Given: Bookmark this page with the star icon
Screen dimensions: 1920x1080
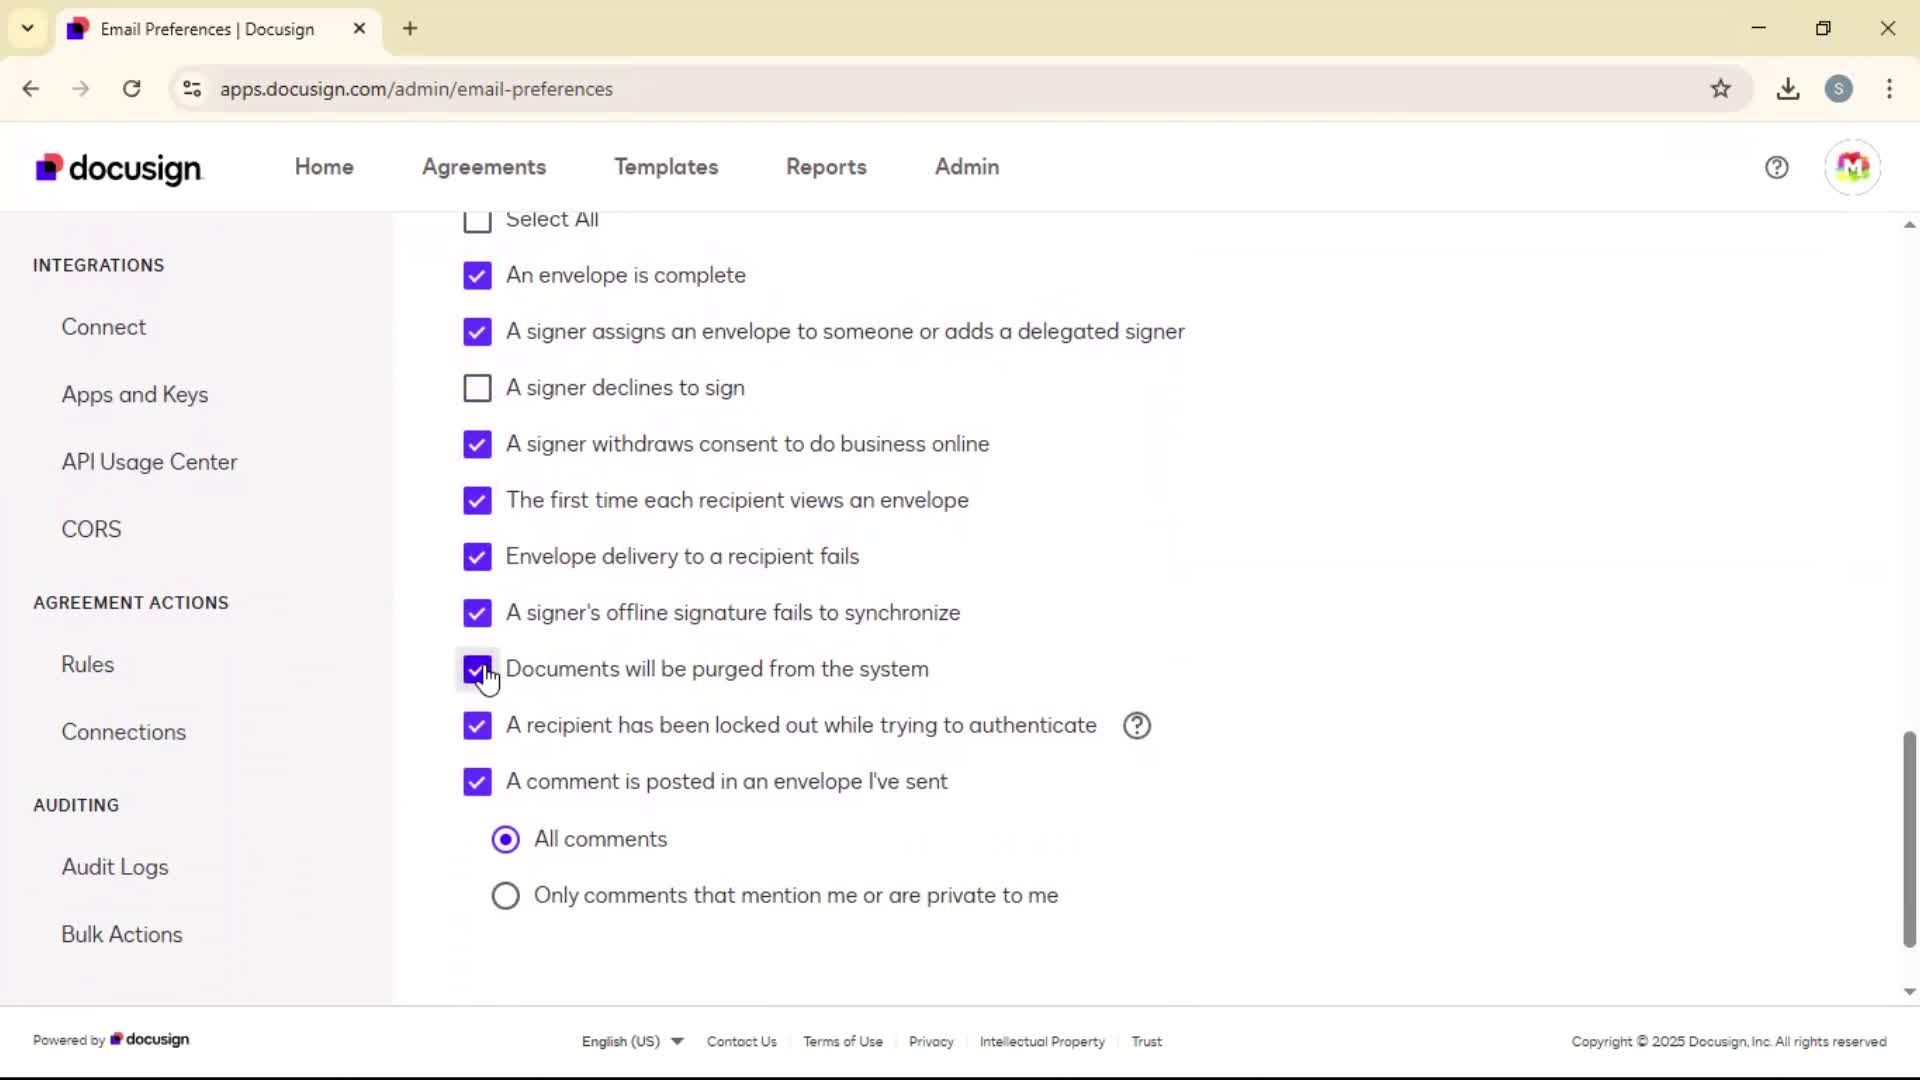Looking at the screenshot, I should [x=1720, y=89].
